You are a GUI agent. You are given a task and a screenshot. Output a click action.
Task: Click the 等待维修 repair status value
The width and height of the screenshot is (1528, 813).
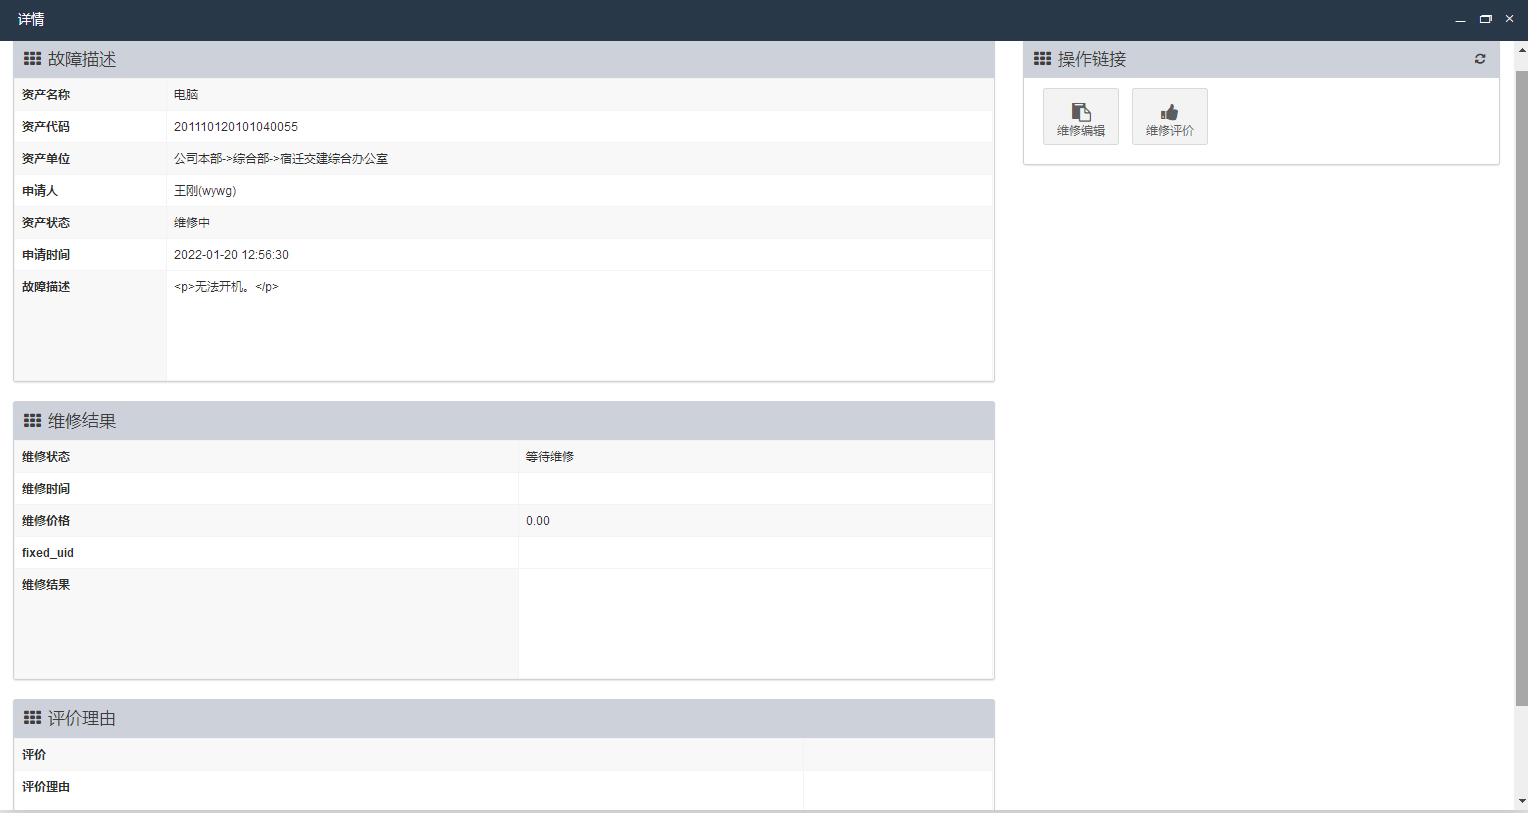(x=550, y=457)
